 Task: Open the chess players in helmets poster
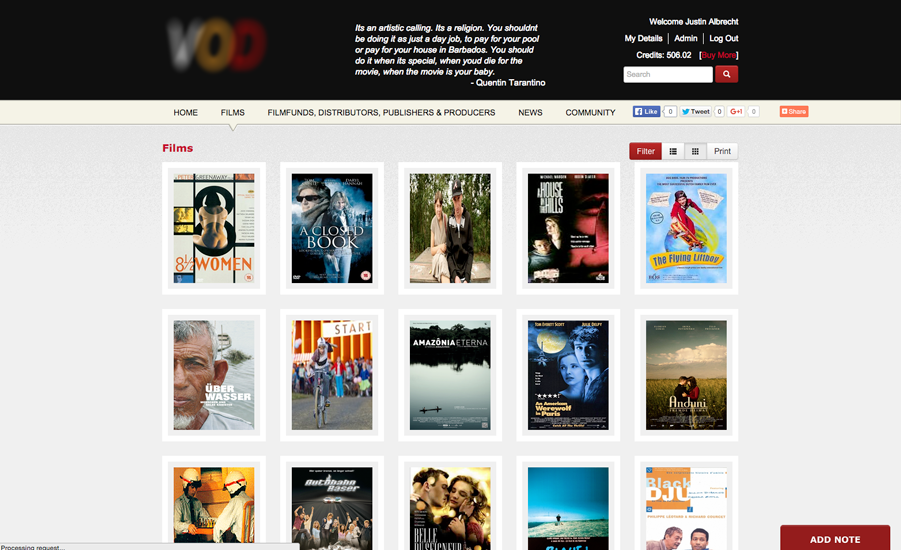(x=214, y=508)
